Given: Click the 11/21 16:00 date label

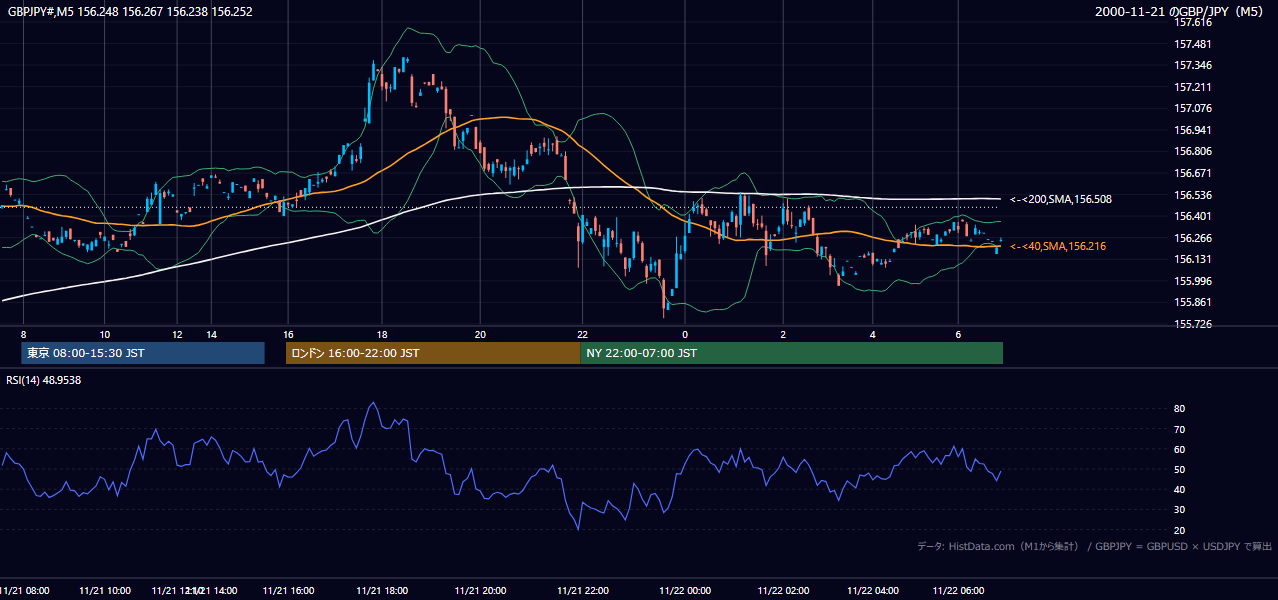Looking at the screenshot, I should (288, 591).
